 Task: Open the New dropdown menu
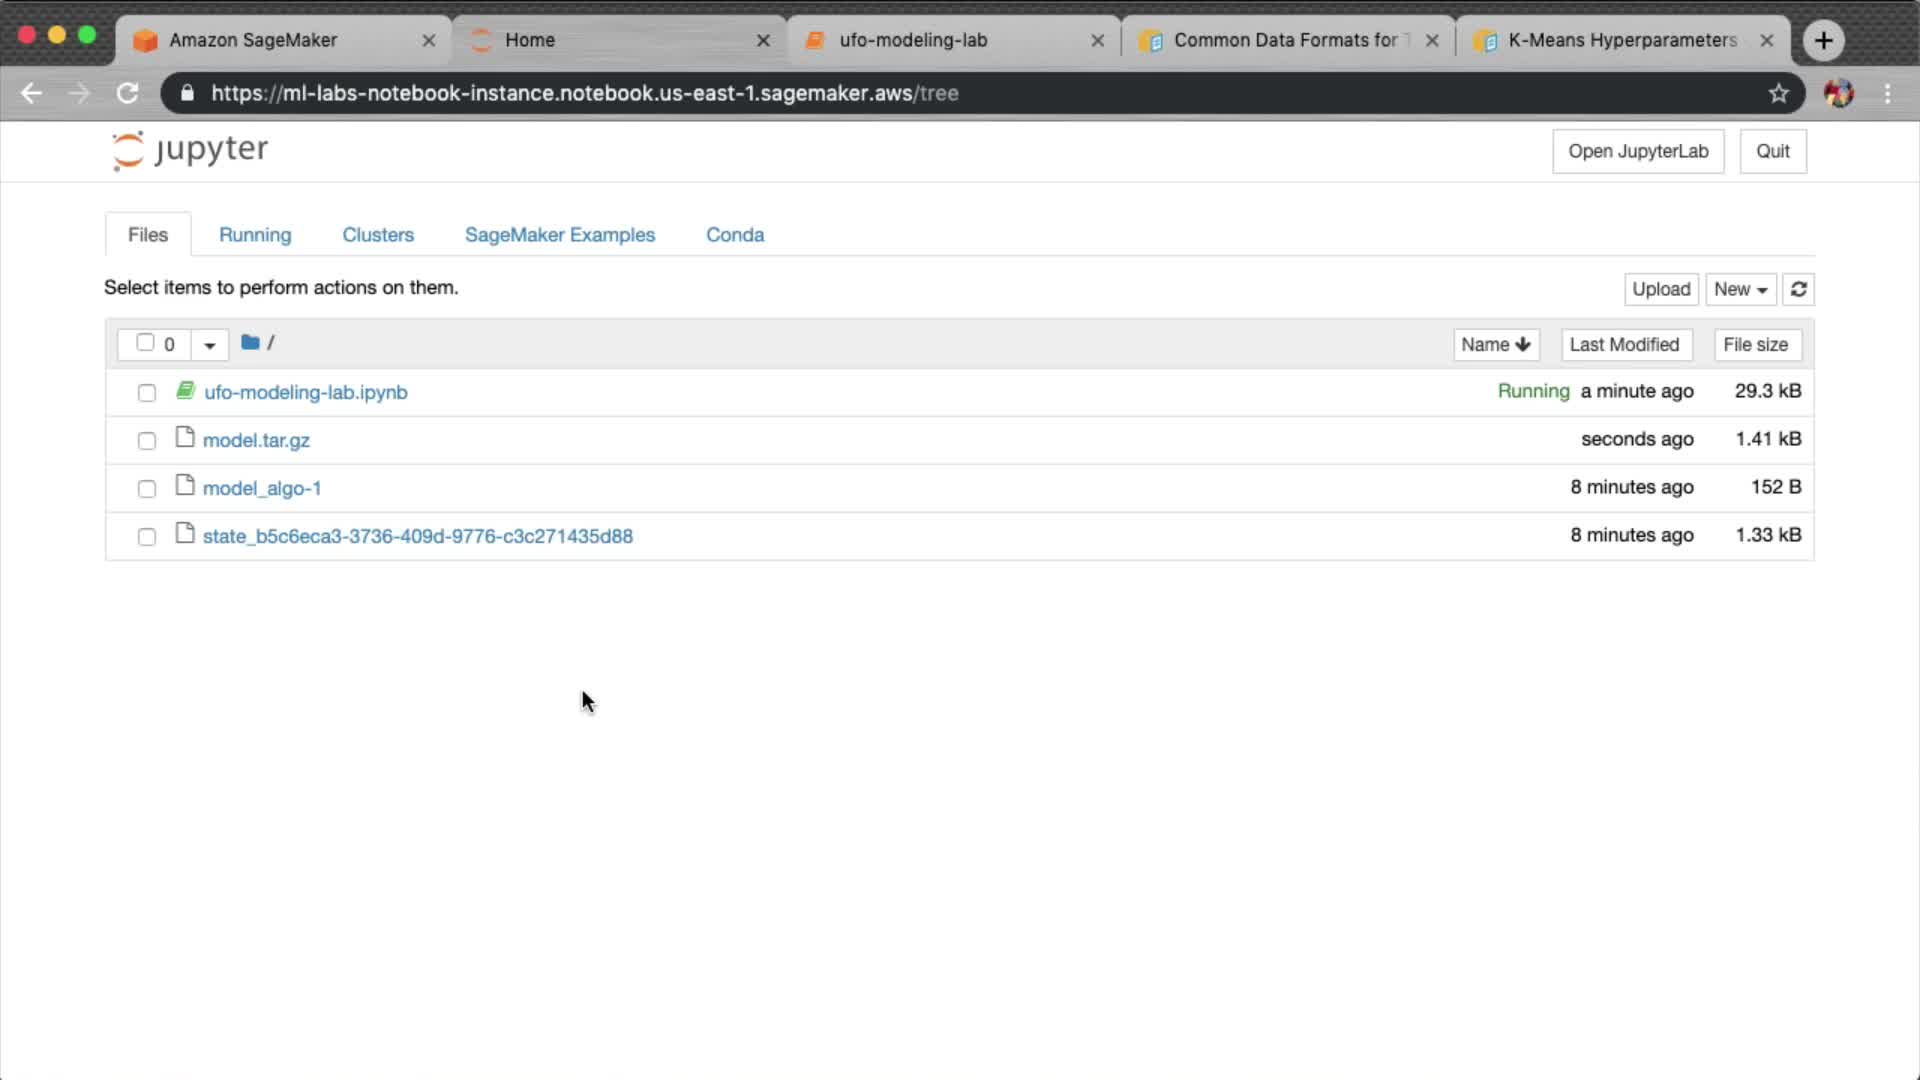[1740, 289]
